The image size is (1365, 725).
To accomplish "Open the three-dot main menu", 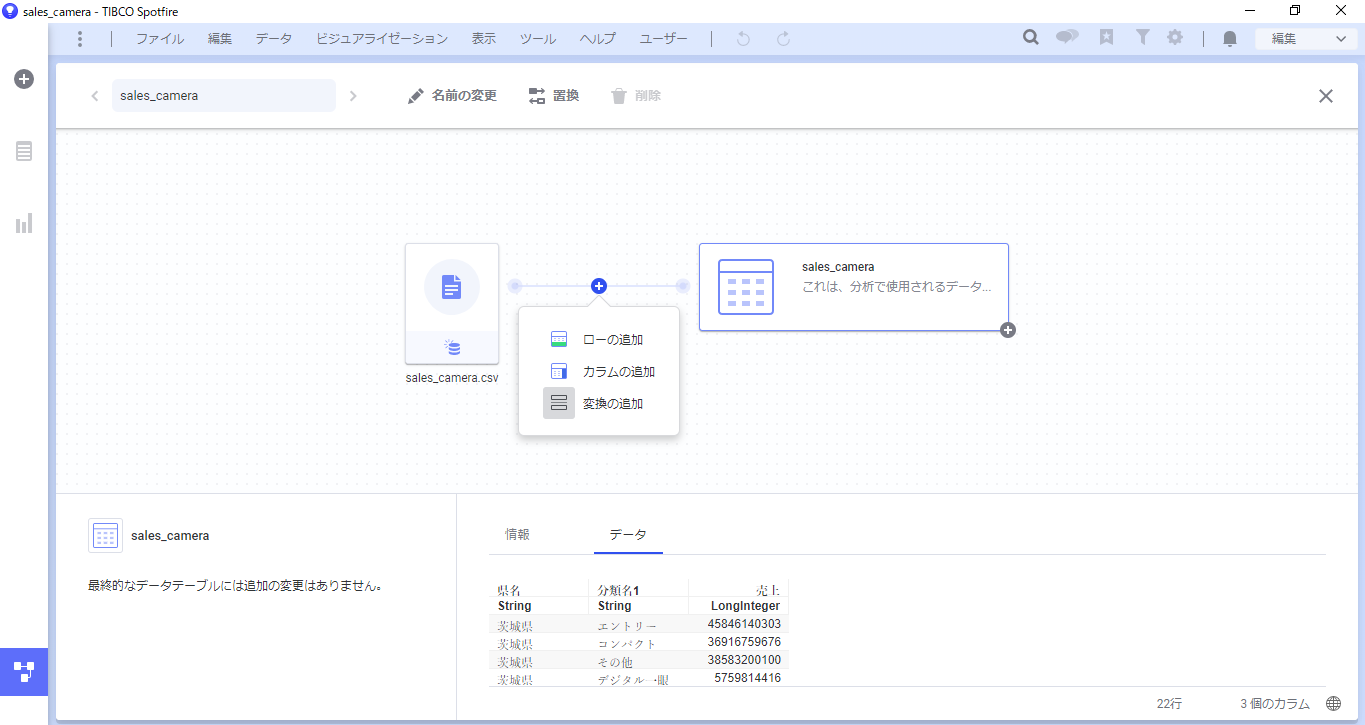I will coord(80,39).
